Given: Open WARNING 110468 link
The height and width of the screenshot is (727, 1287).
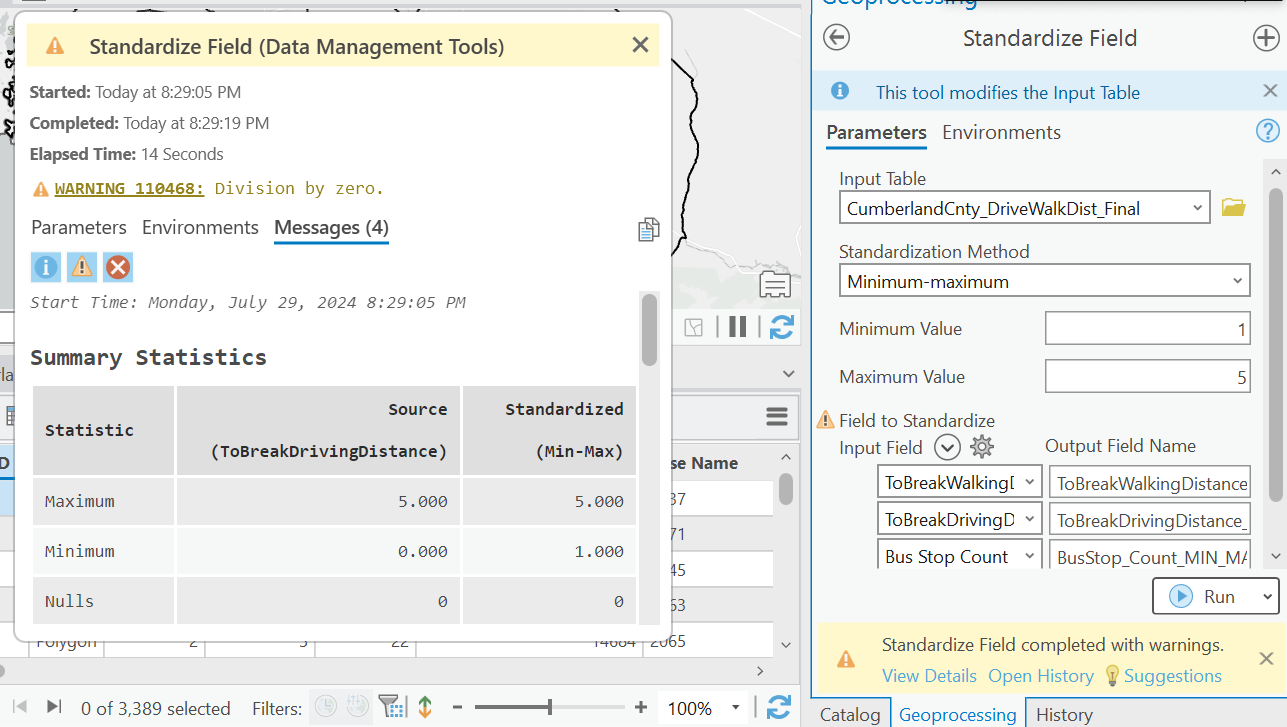Looking at the screenshot, I should tap(129, 188).
